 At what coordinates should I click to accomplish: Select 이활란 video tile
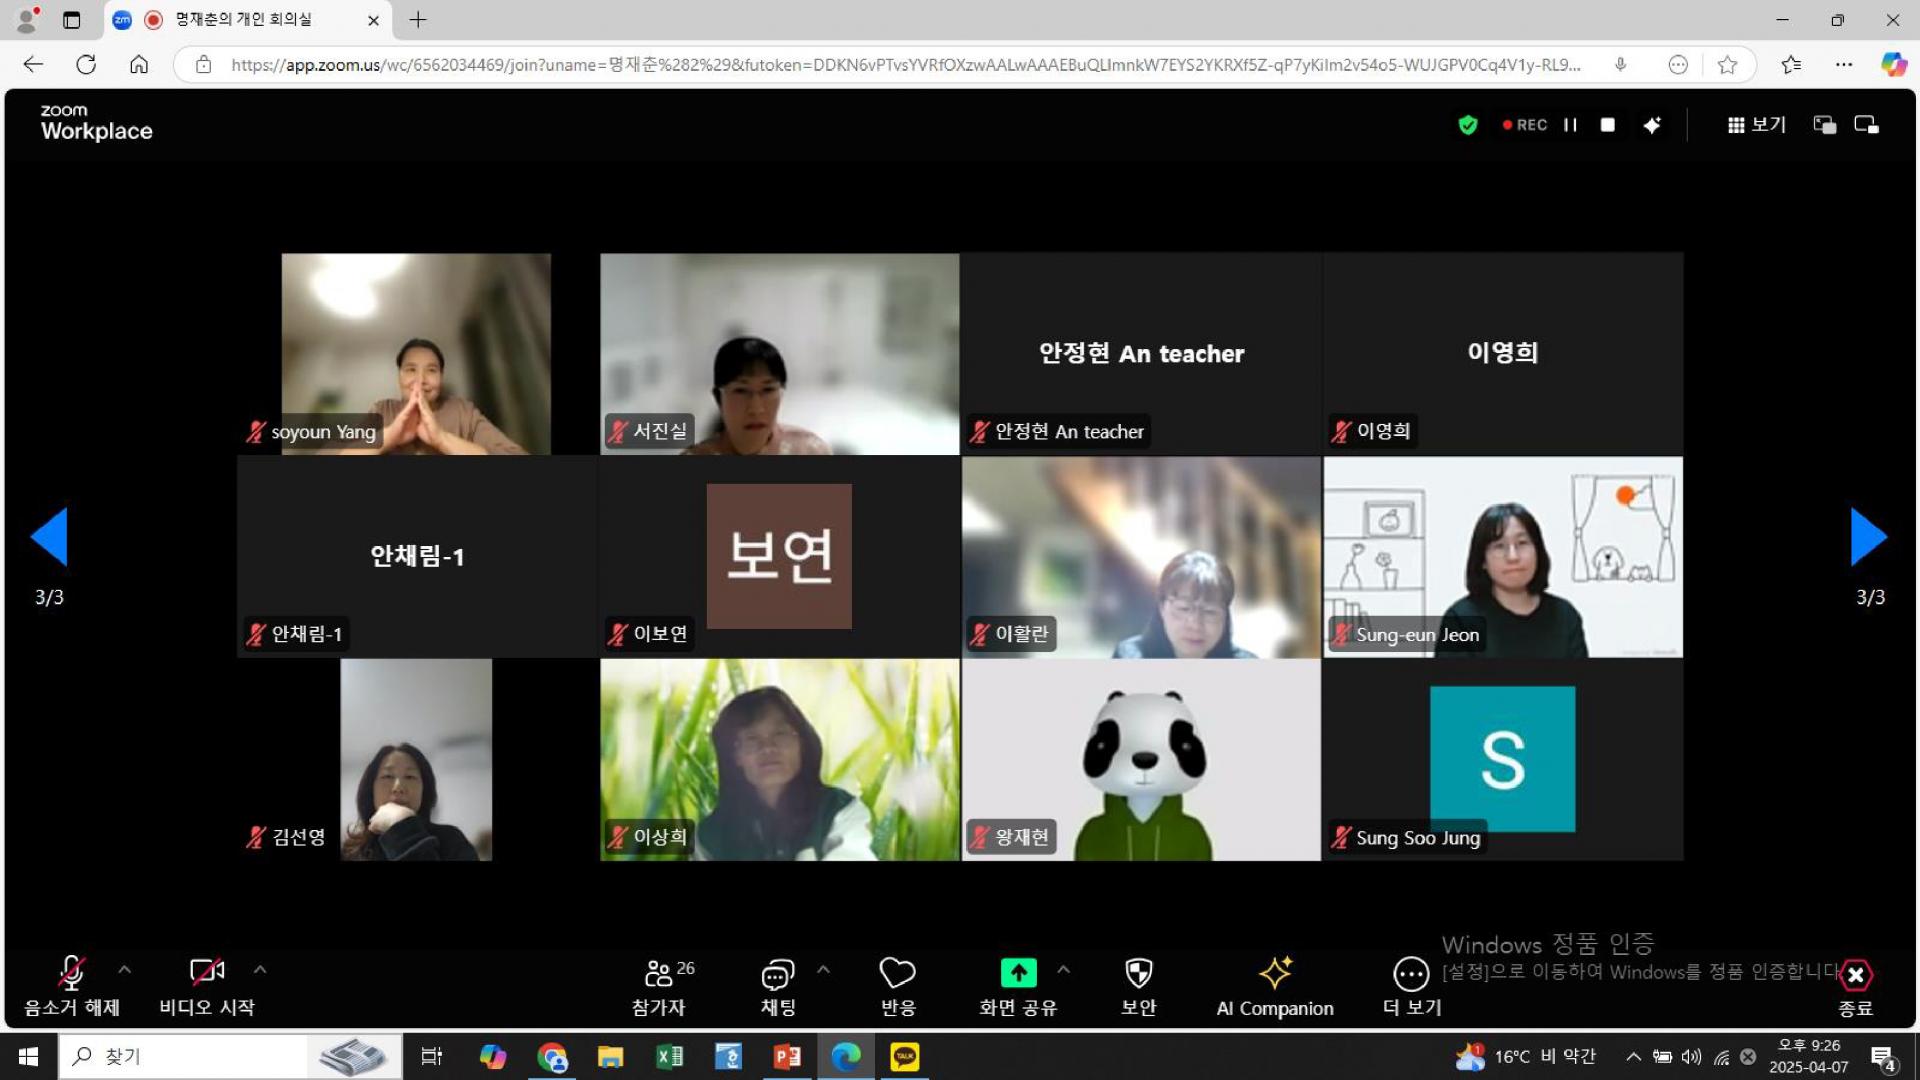click(1141, 557)
